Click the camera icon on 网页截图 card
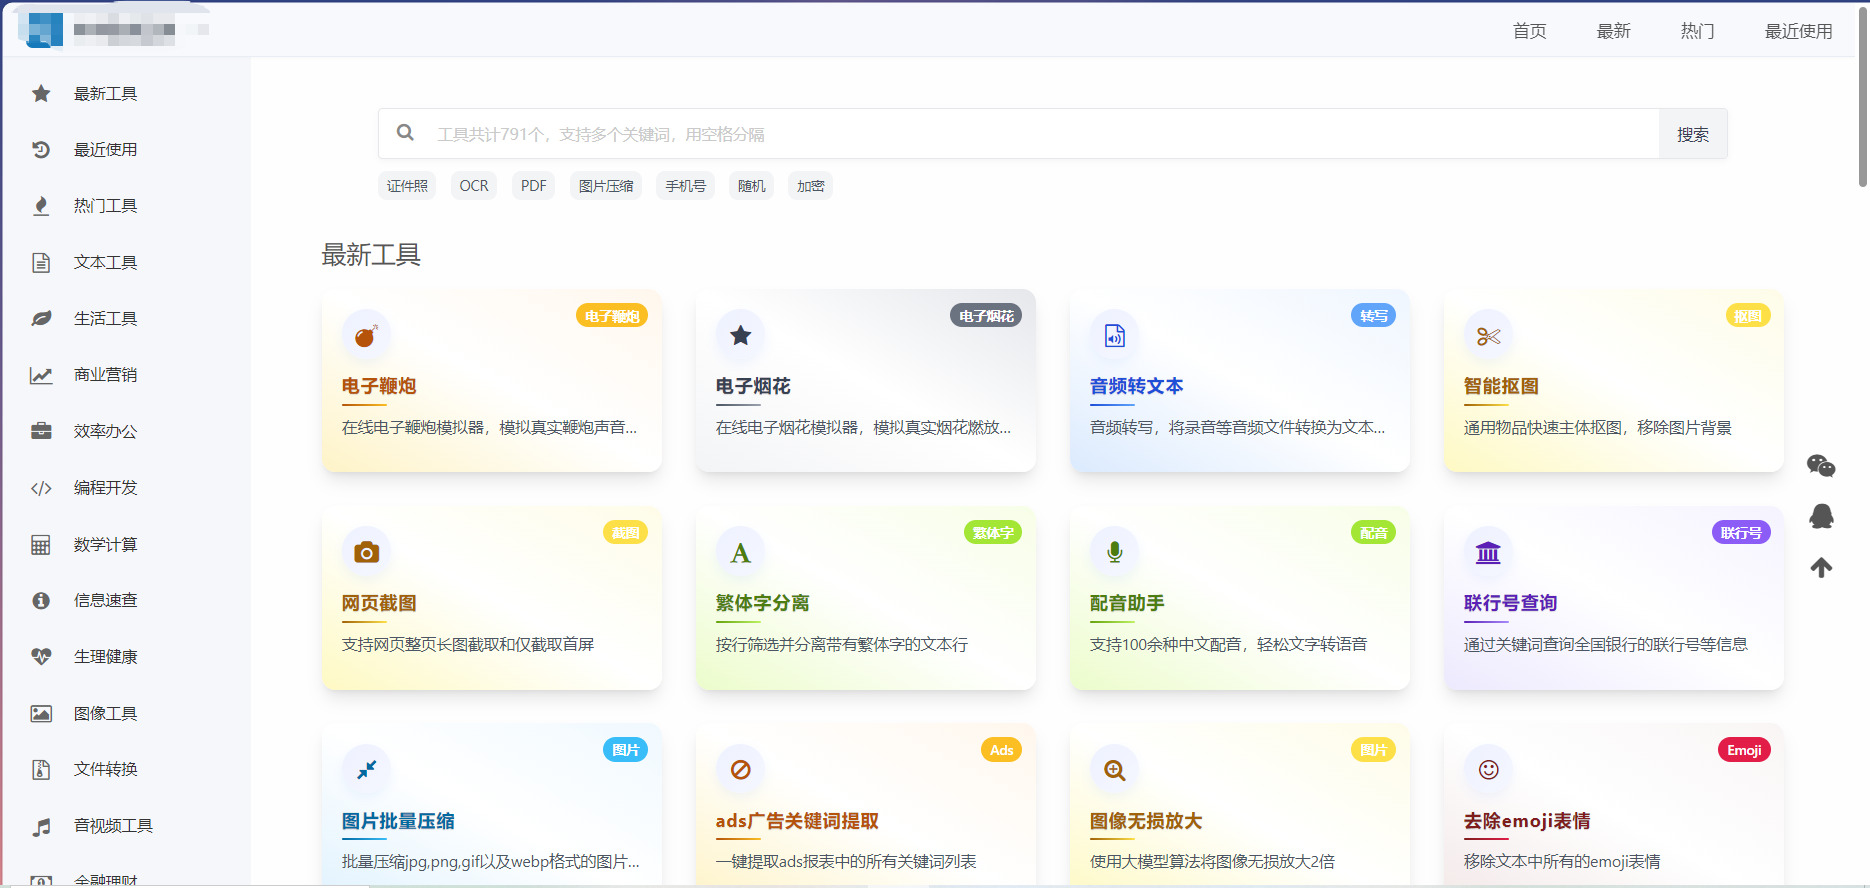1870x888 pixels. click(x=366, y=553)
